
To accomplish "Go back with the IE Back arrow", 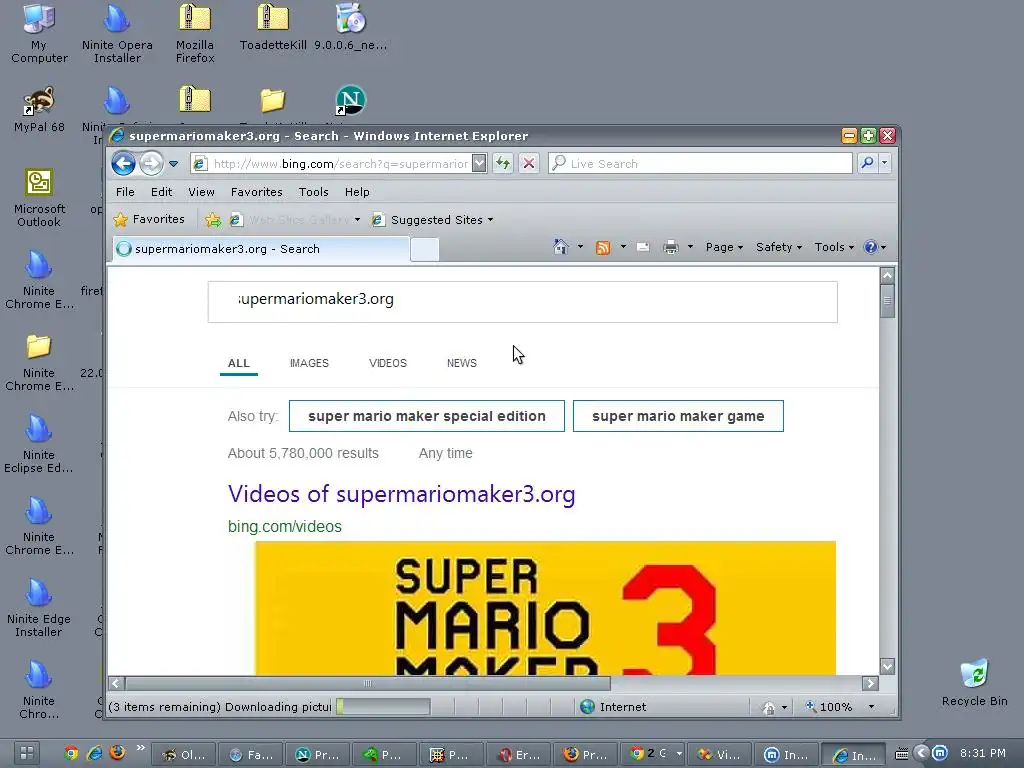I will [x=123, y=163].
